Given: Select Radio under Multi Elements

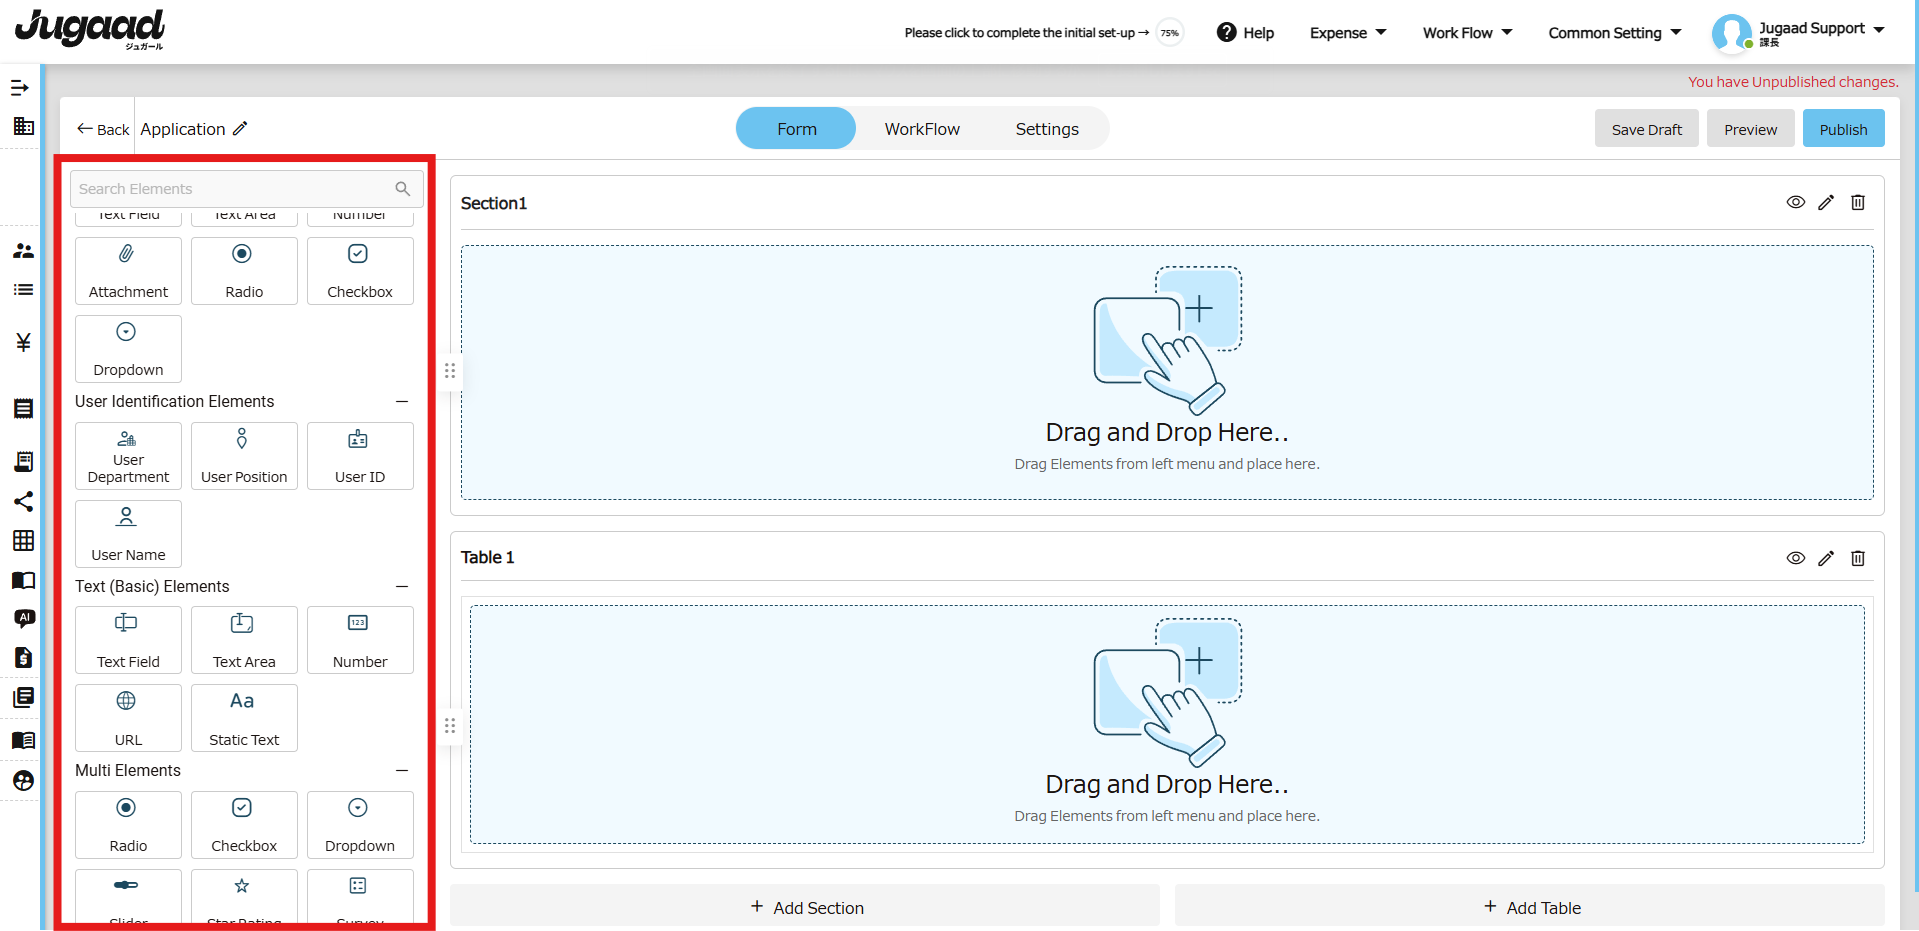Looking at the screenshot, I should coord(128,824).
